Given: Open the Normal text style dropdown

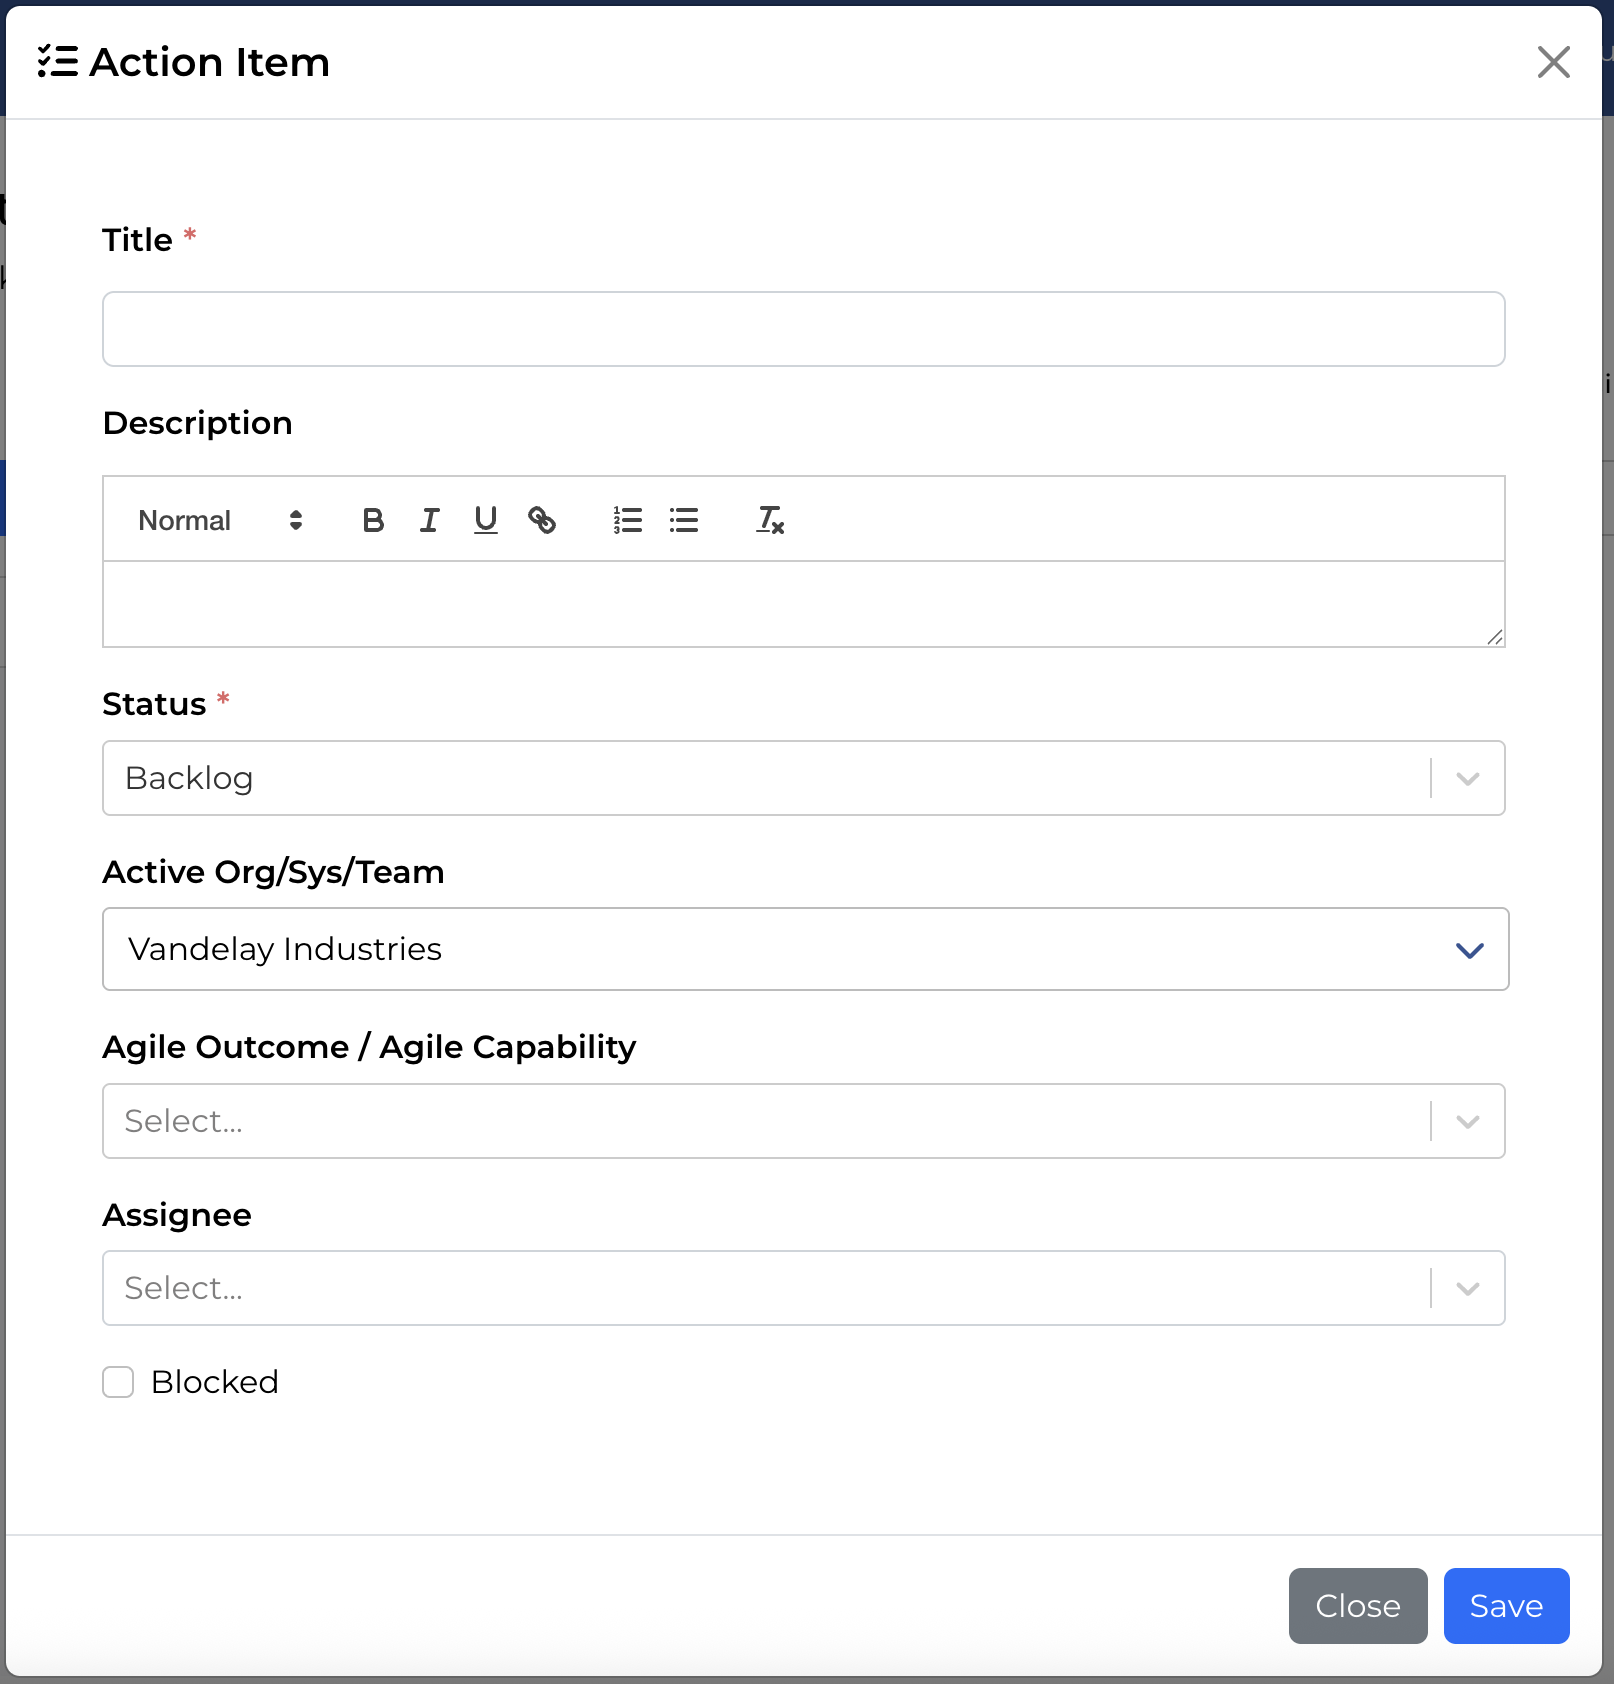Looking at the screenshot, I should (220, 520).
